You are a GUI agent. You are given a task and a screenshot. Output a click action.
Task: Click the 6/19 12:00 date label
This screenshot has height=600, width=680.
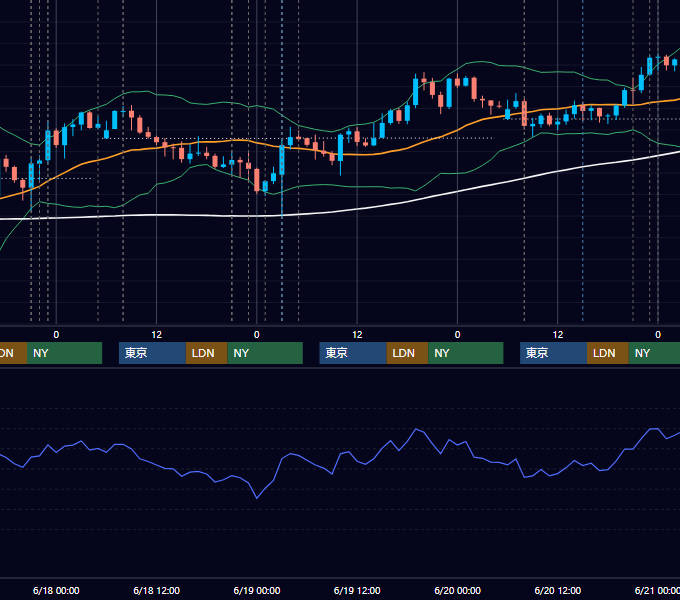357,590
